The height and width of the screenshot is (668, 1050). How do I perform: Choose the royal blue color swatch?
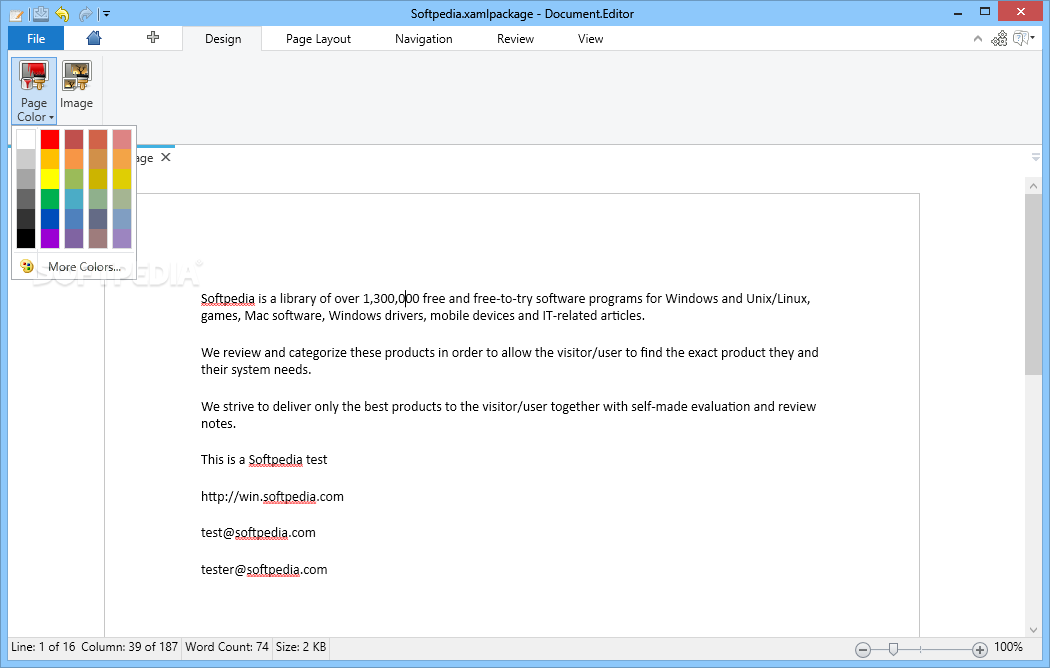(x=50, y=219)
